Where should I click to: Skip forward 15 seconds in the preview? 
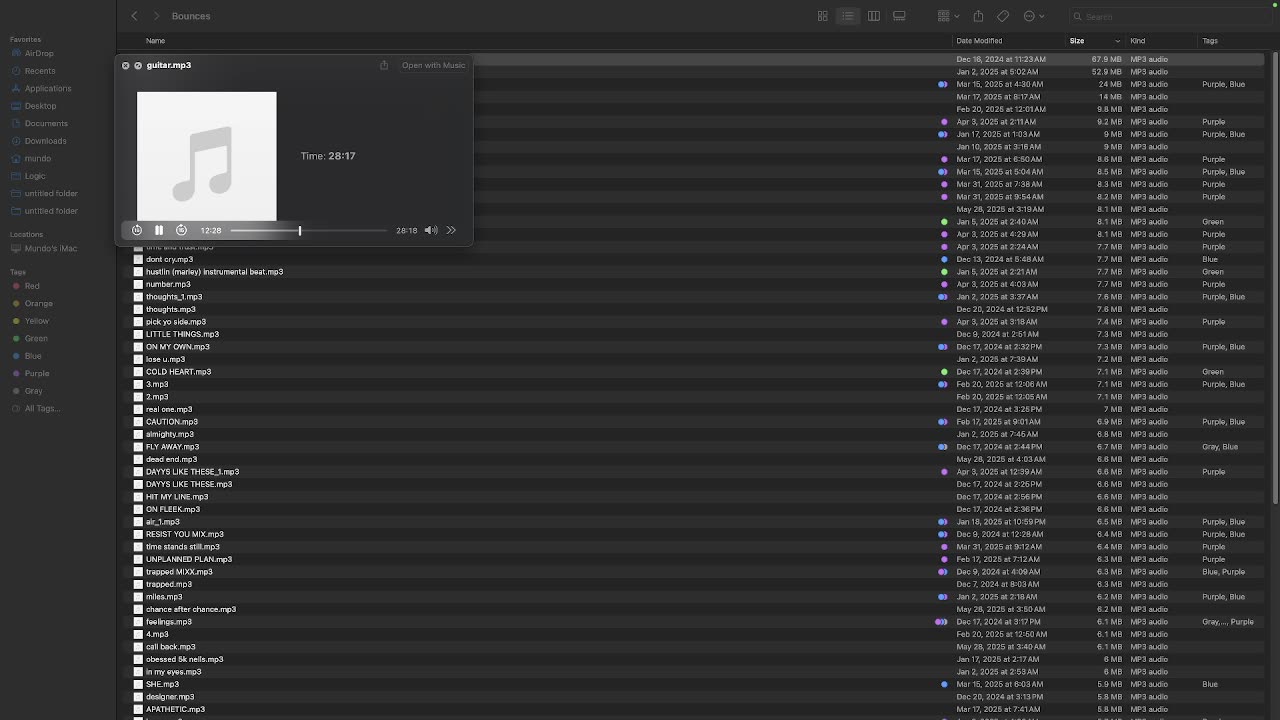181,230
